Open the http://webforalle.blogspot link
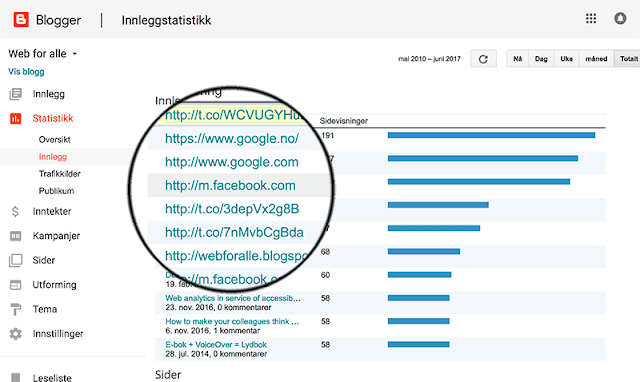 [237, 256]
